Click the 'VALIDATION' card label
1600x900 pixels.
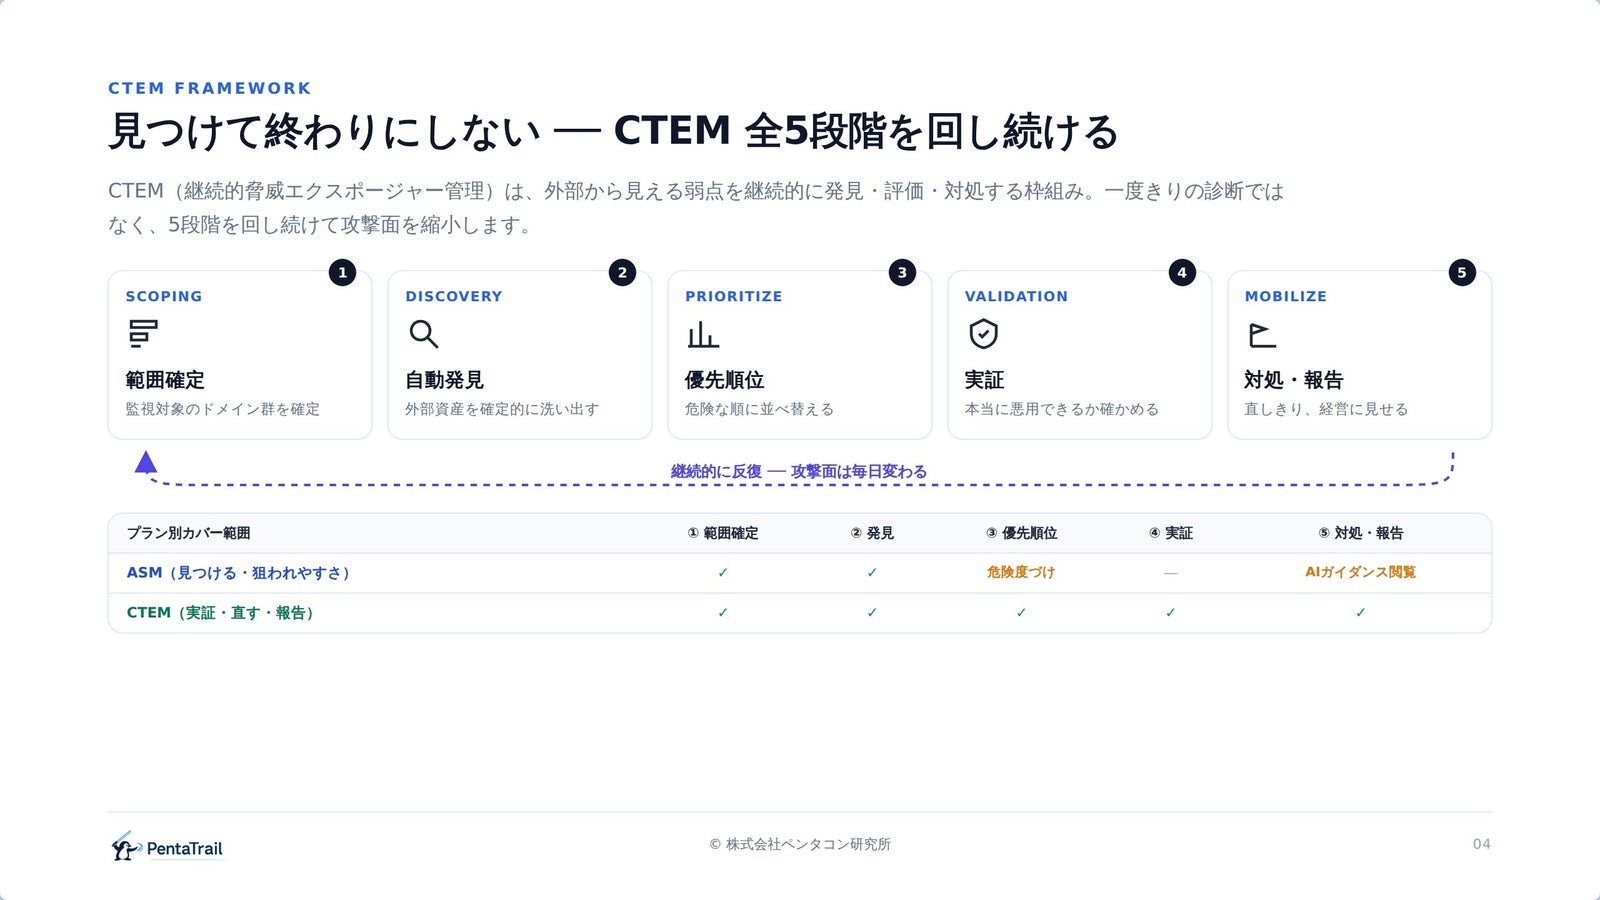coord(1016,296)
